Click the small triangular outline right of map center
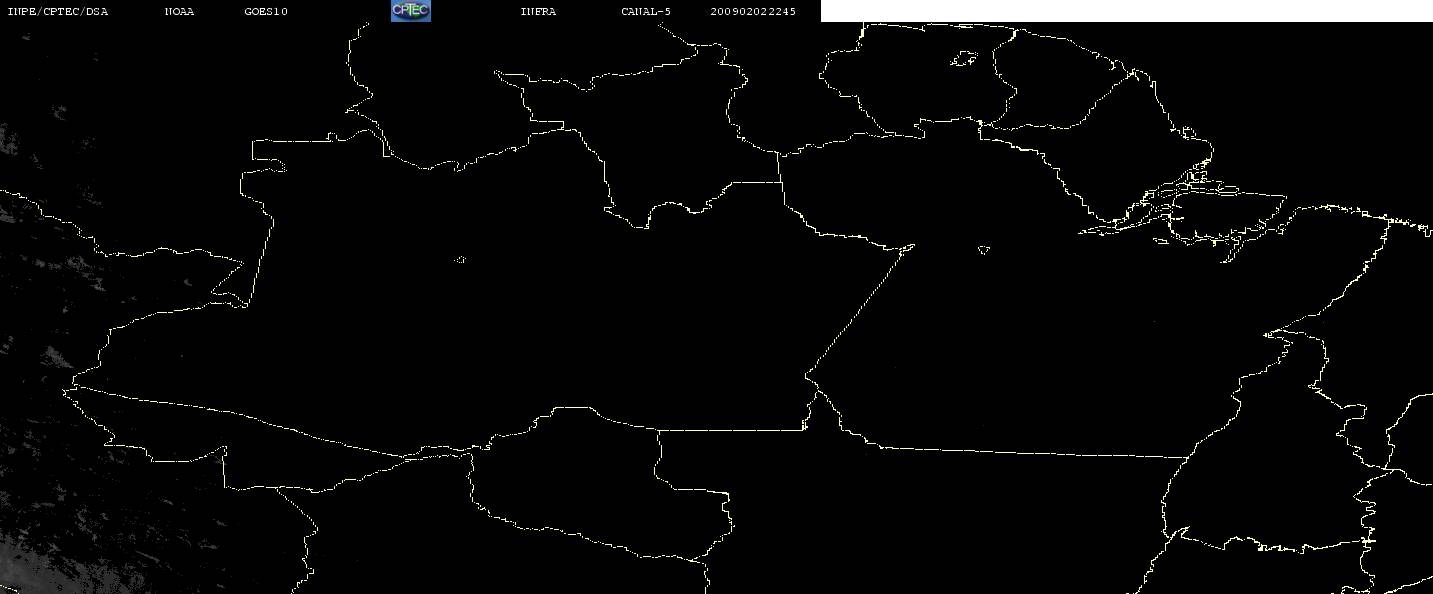 [984, 250]
